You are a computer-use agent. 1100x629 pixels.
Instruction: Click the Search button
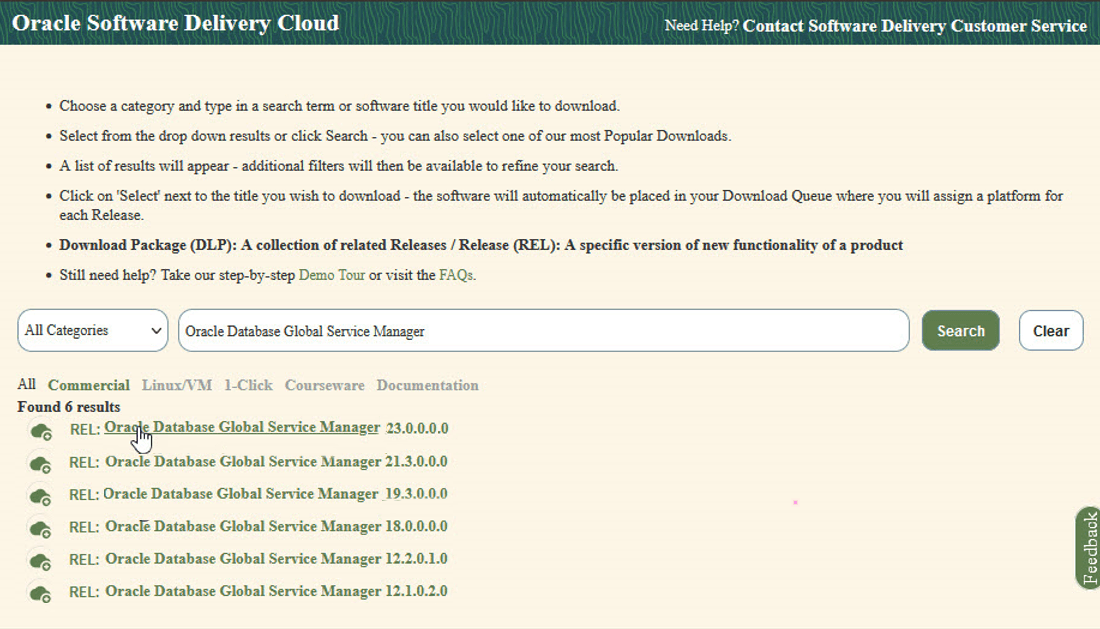click(960, 330)
